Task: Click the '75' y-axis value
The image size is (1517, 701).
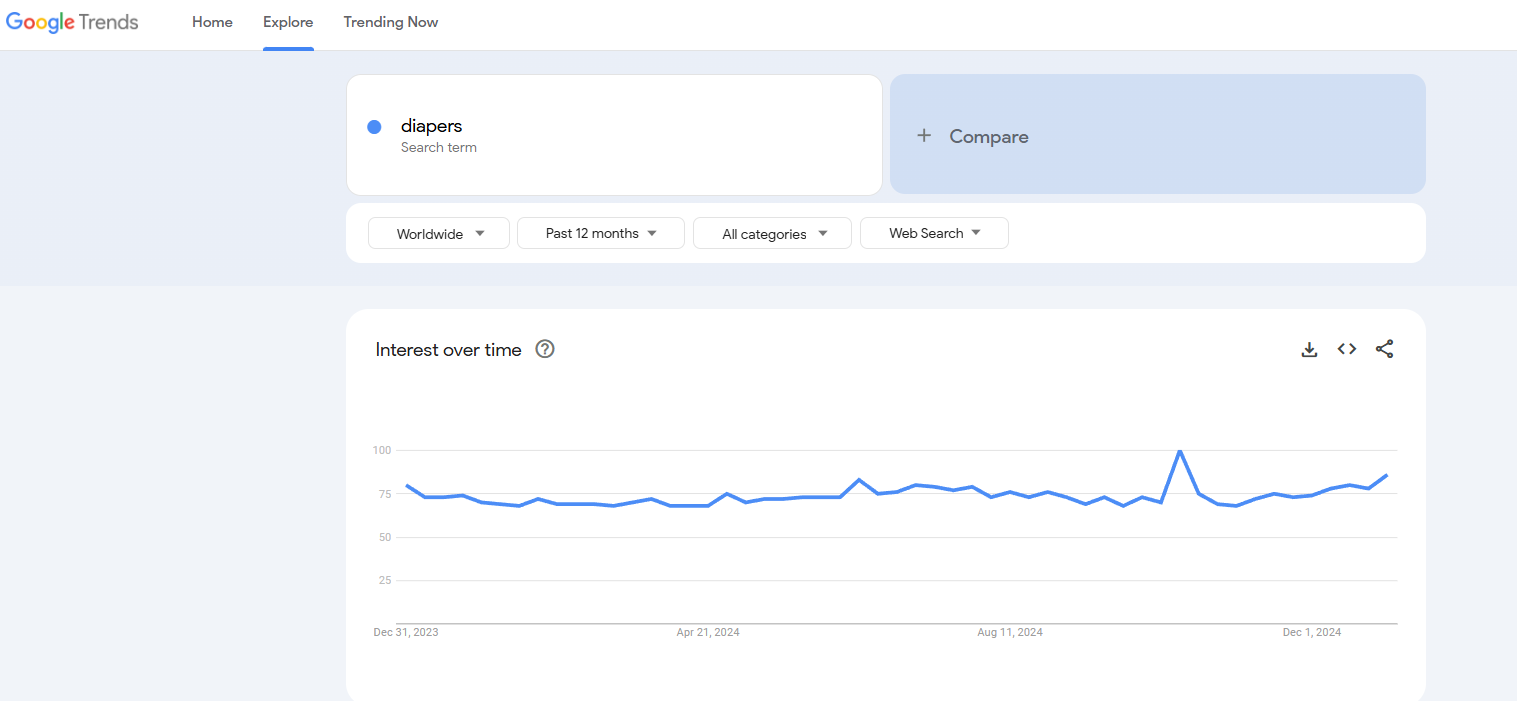Action: [x=385, y=494]
